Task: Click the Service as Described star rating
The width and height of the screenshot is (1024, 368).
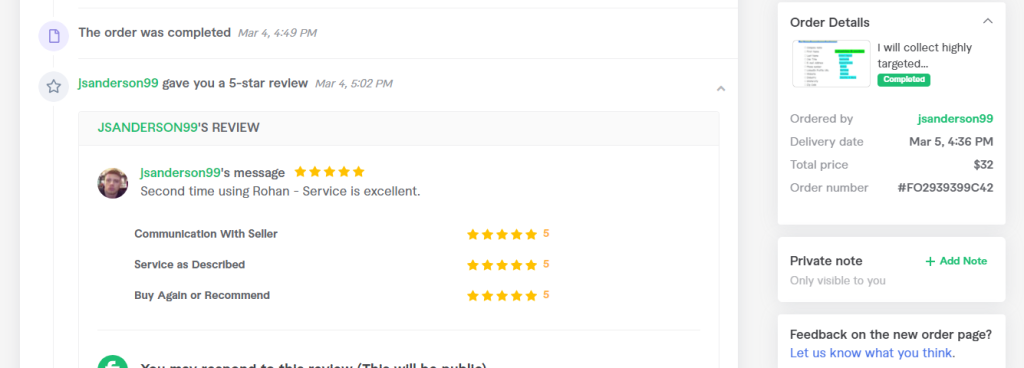Action: coord(502,265)
